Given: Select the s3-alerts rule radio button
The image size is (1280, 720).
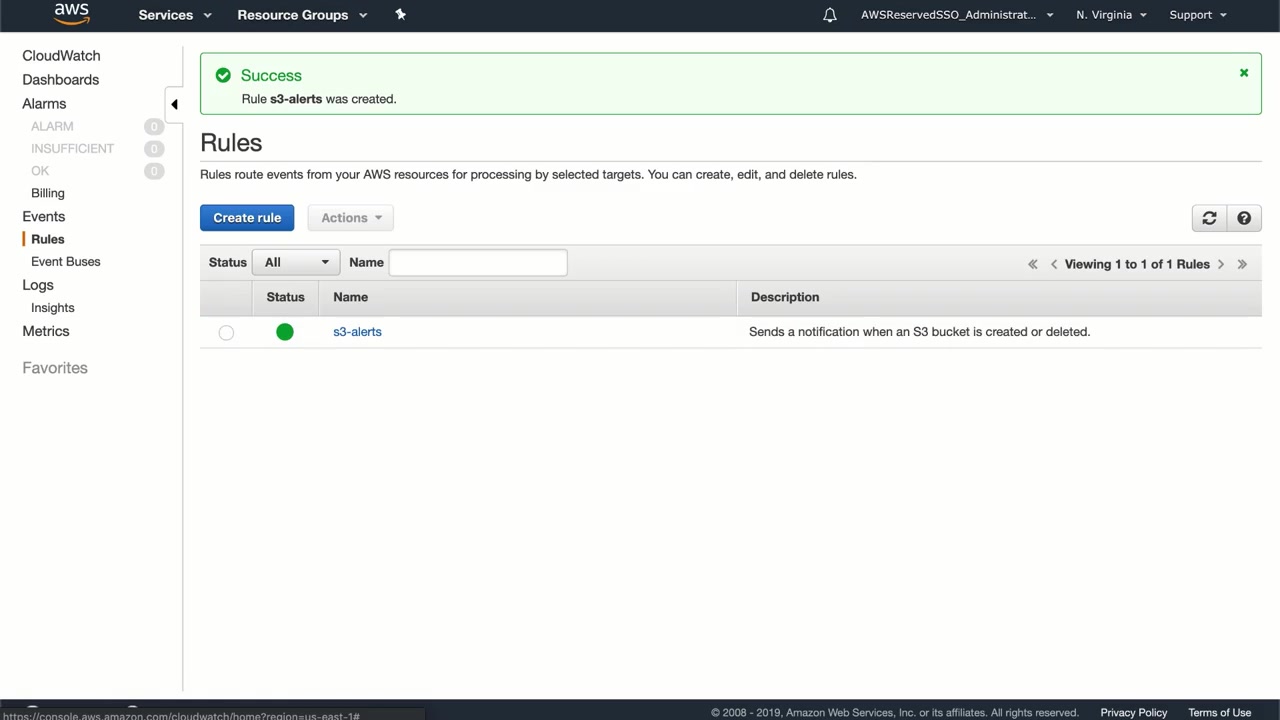Looking at the screenshot, I should tap(226, 333).
